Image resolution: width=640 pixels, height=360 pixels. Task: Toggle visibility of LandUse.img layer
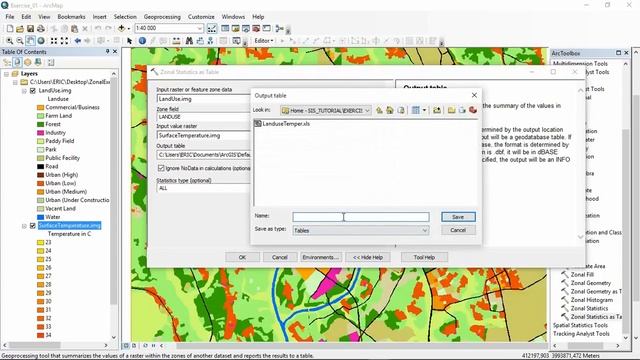(x=33, y=91)
